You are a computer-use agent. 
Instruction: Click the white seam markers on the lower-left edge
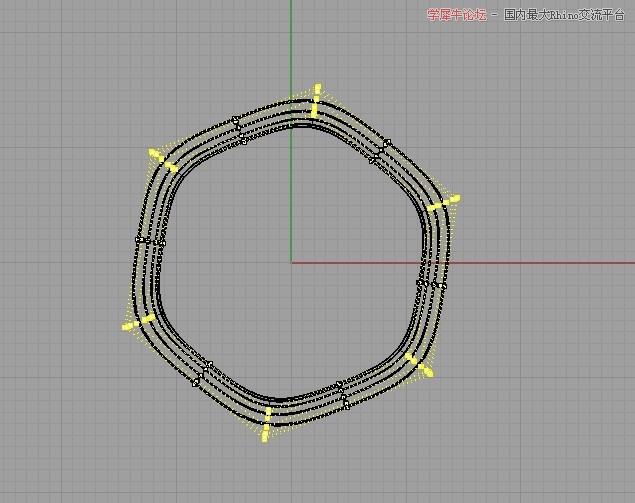[202, 374]
